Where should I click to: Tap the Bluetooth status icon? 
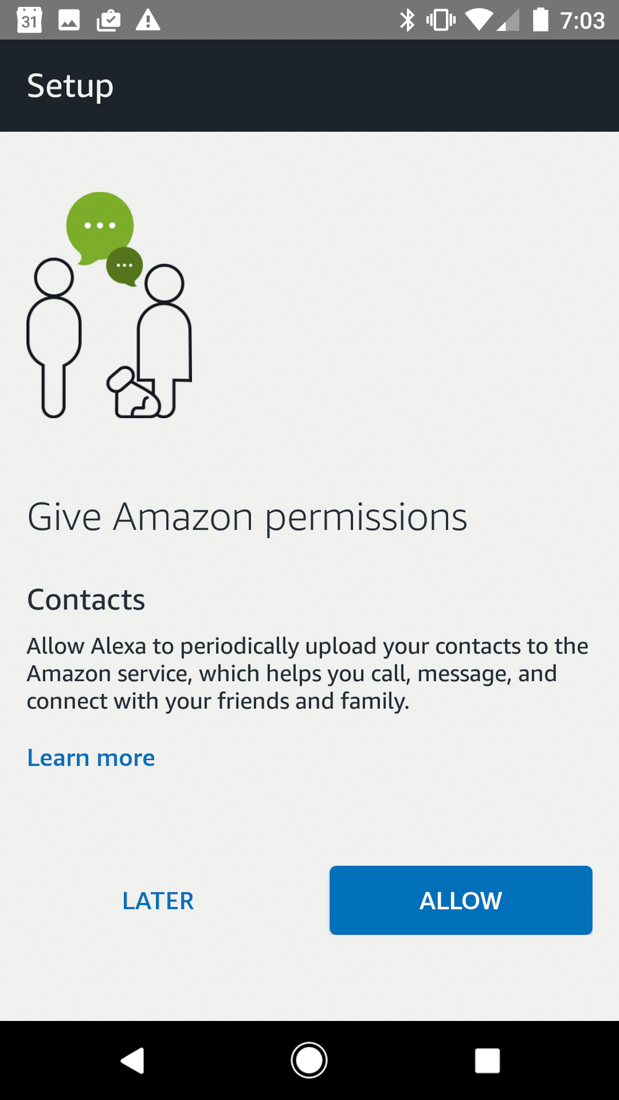407,20
